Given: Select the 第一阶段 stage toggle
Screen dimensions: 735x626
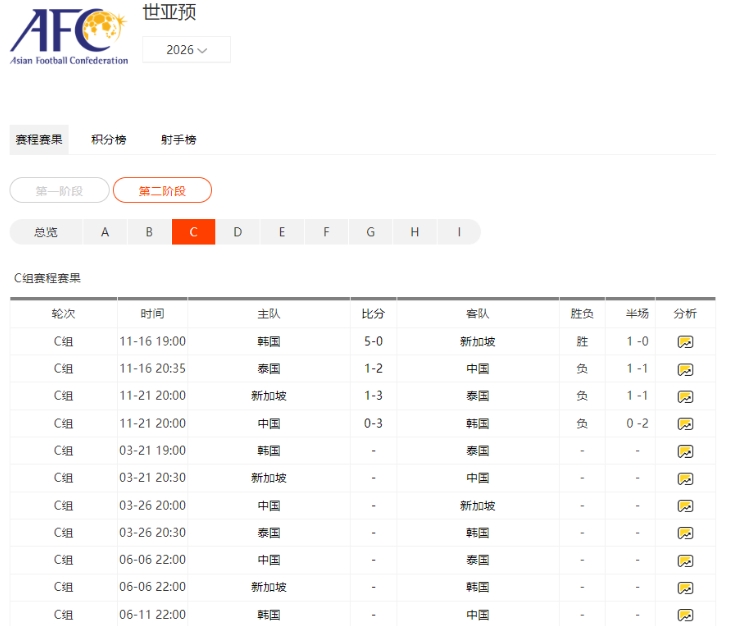Looking at the screenshot, I should 59,191.
